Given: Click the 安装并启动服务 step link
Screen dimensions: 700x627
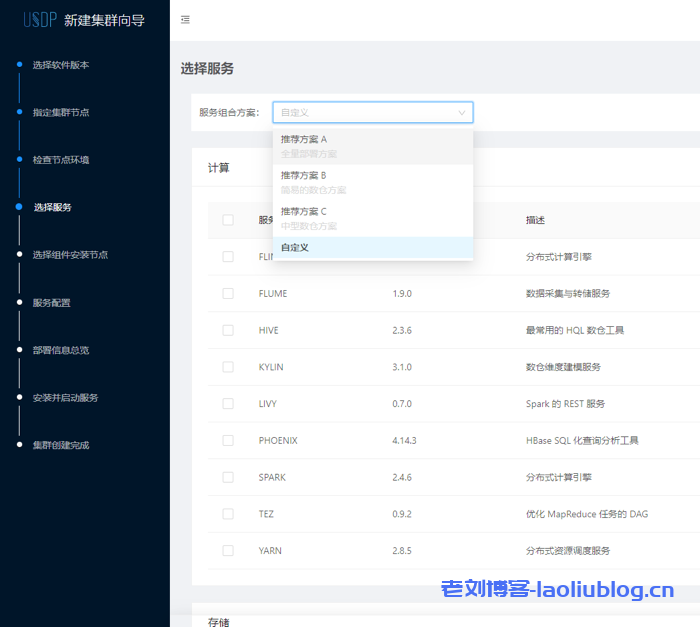Looking at the screenshot, I should 66,398.
